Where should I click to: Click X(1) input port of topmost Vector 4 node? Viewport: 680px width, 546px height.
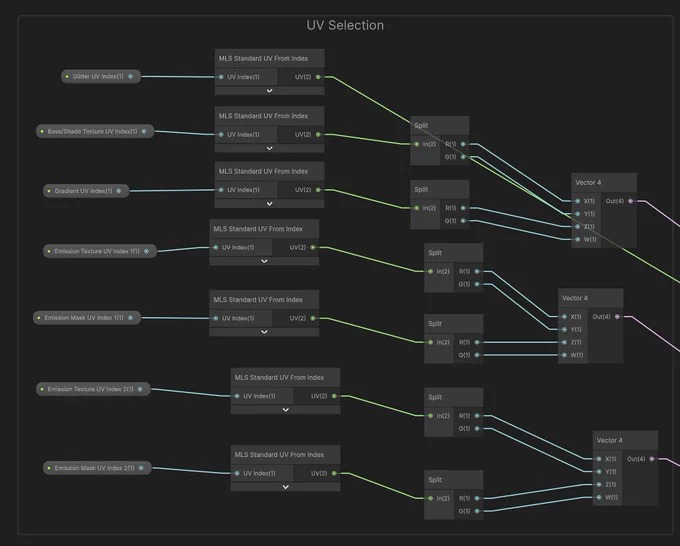pyautogui.click(x=578, y=201)
